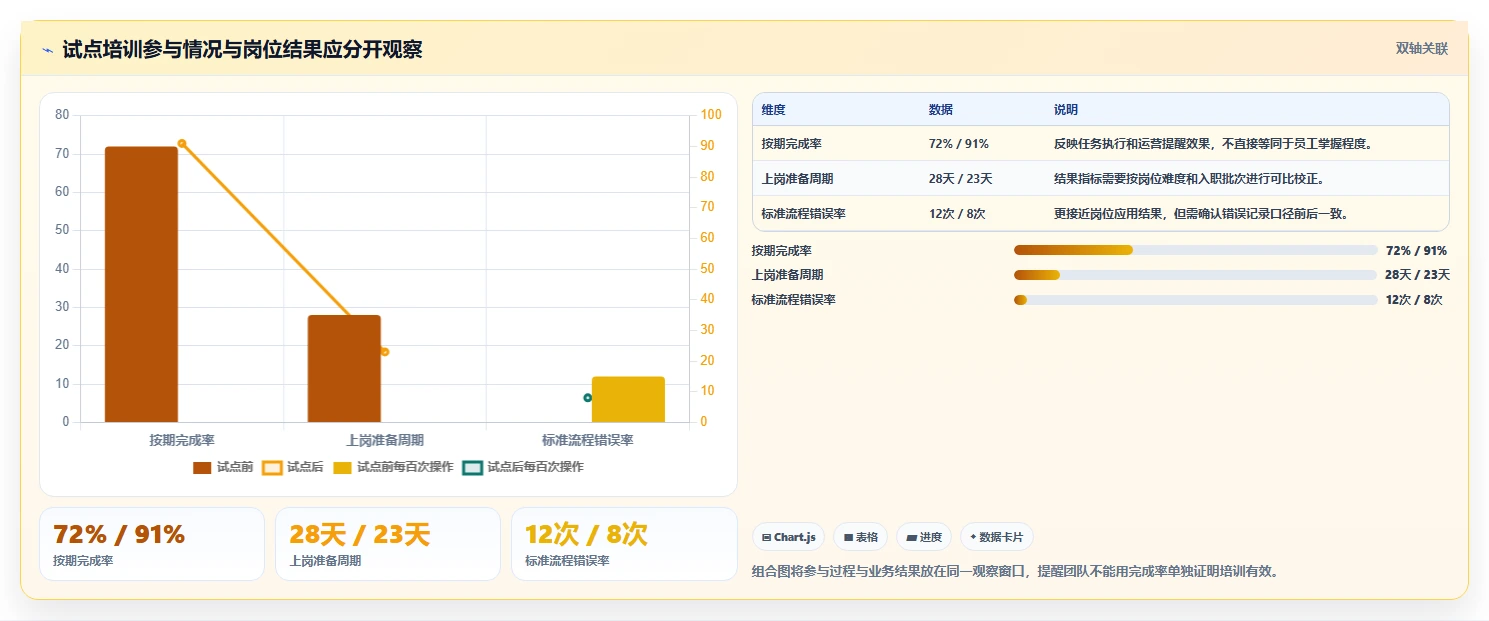Select the 表格 chip
Viewport: 1489px width, 621px height.
(x=861, y=537)
